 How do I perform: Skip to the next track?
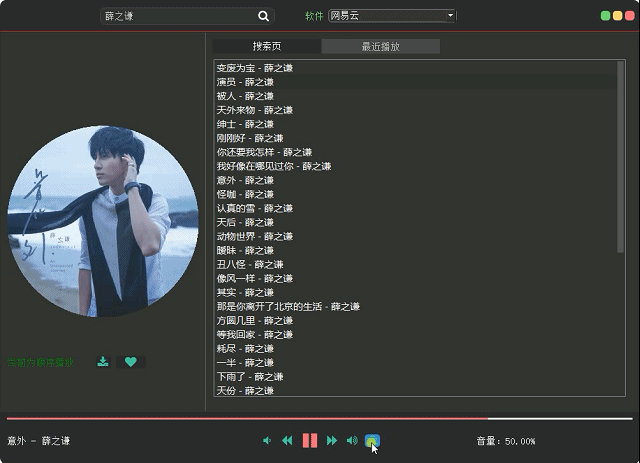(332, 441)
